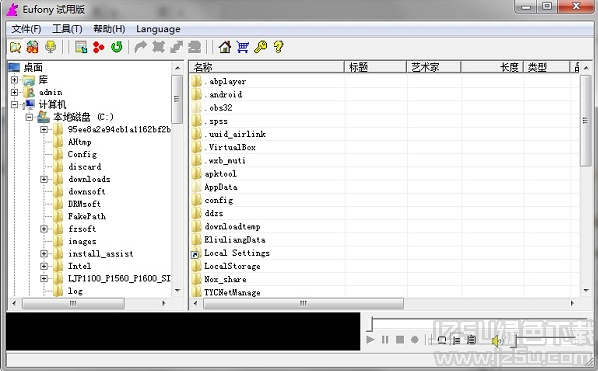
Task: Click the blue shopping cart icon
Action: (243, 47)
